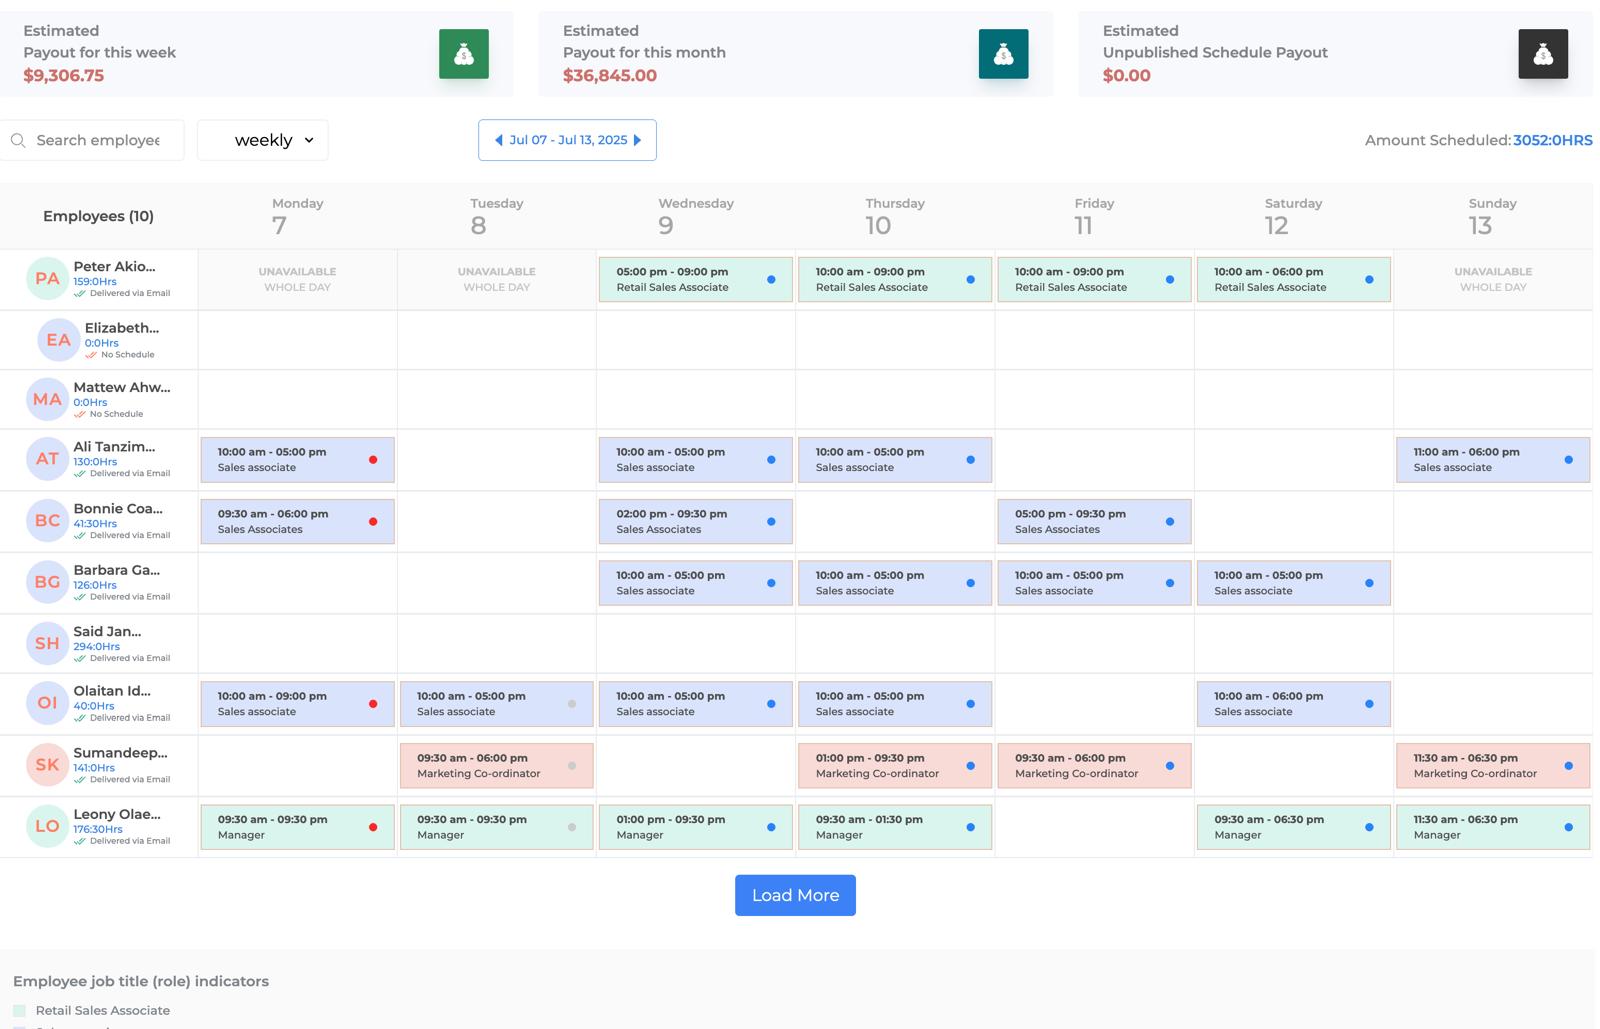This screenshot has height=1029, width=1600.
Task: Select Bonnie's Wednesday 02:00 pm shift cell
Action: point(695,520)
